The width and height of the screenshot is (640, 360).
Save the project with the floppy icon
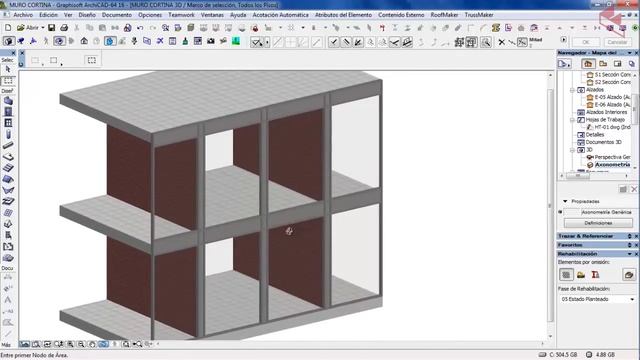(51, 28)
